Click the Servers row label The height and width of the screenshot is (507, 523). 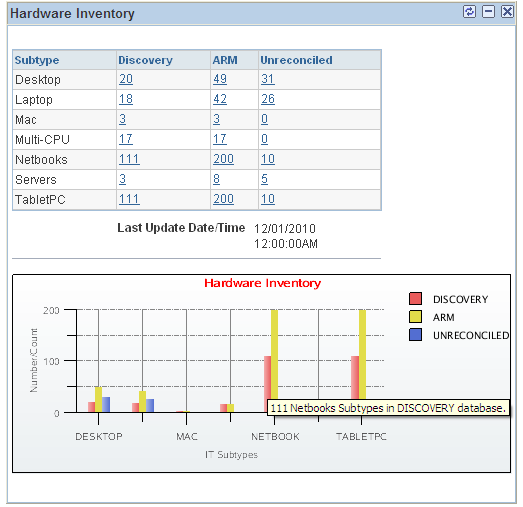[36, 179]
